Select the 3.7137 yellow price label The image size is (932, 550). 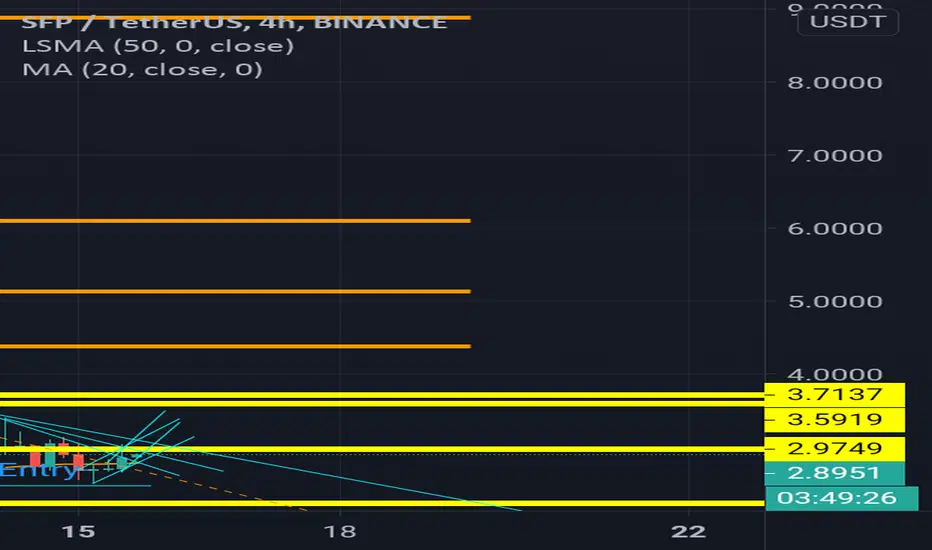click(835, 394)
